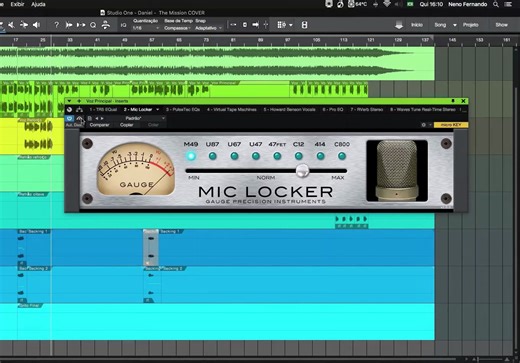This screenshot has height=363, width=520.
Task: Click the plus icon in Voz Principal inserts bar
Action: pos(79,101)
